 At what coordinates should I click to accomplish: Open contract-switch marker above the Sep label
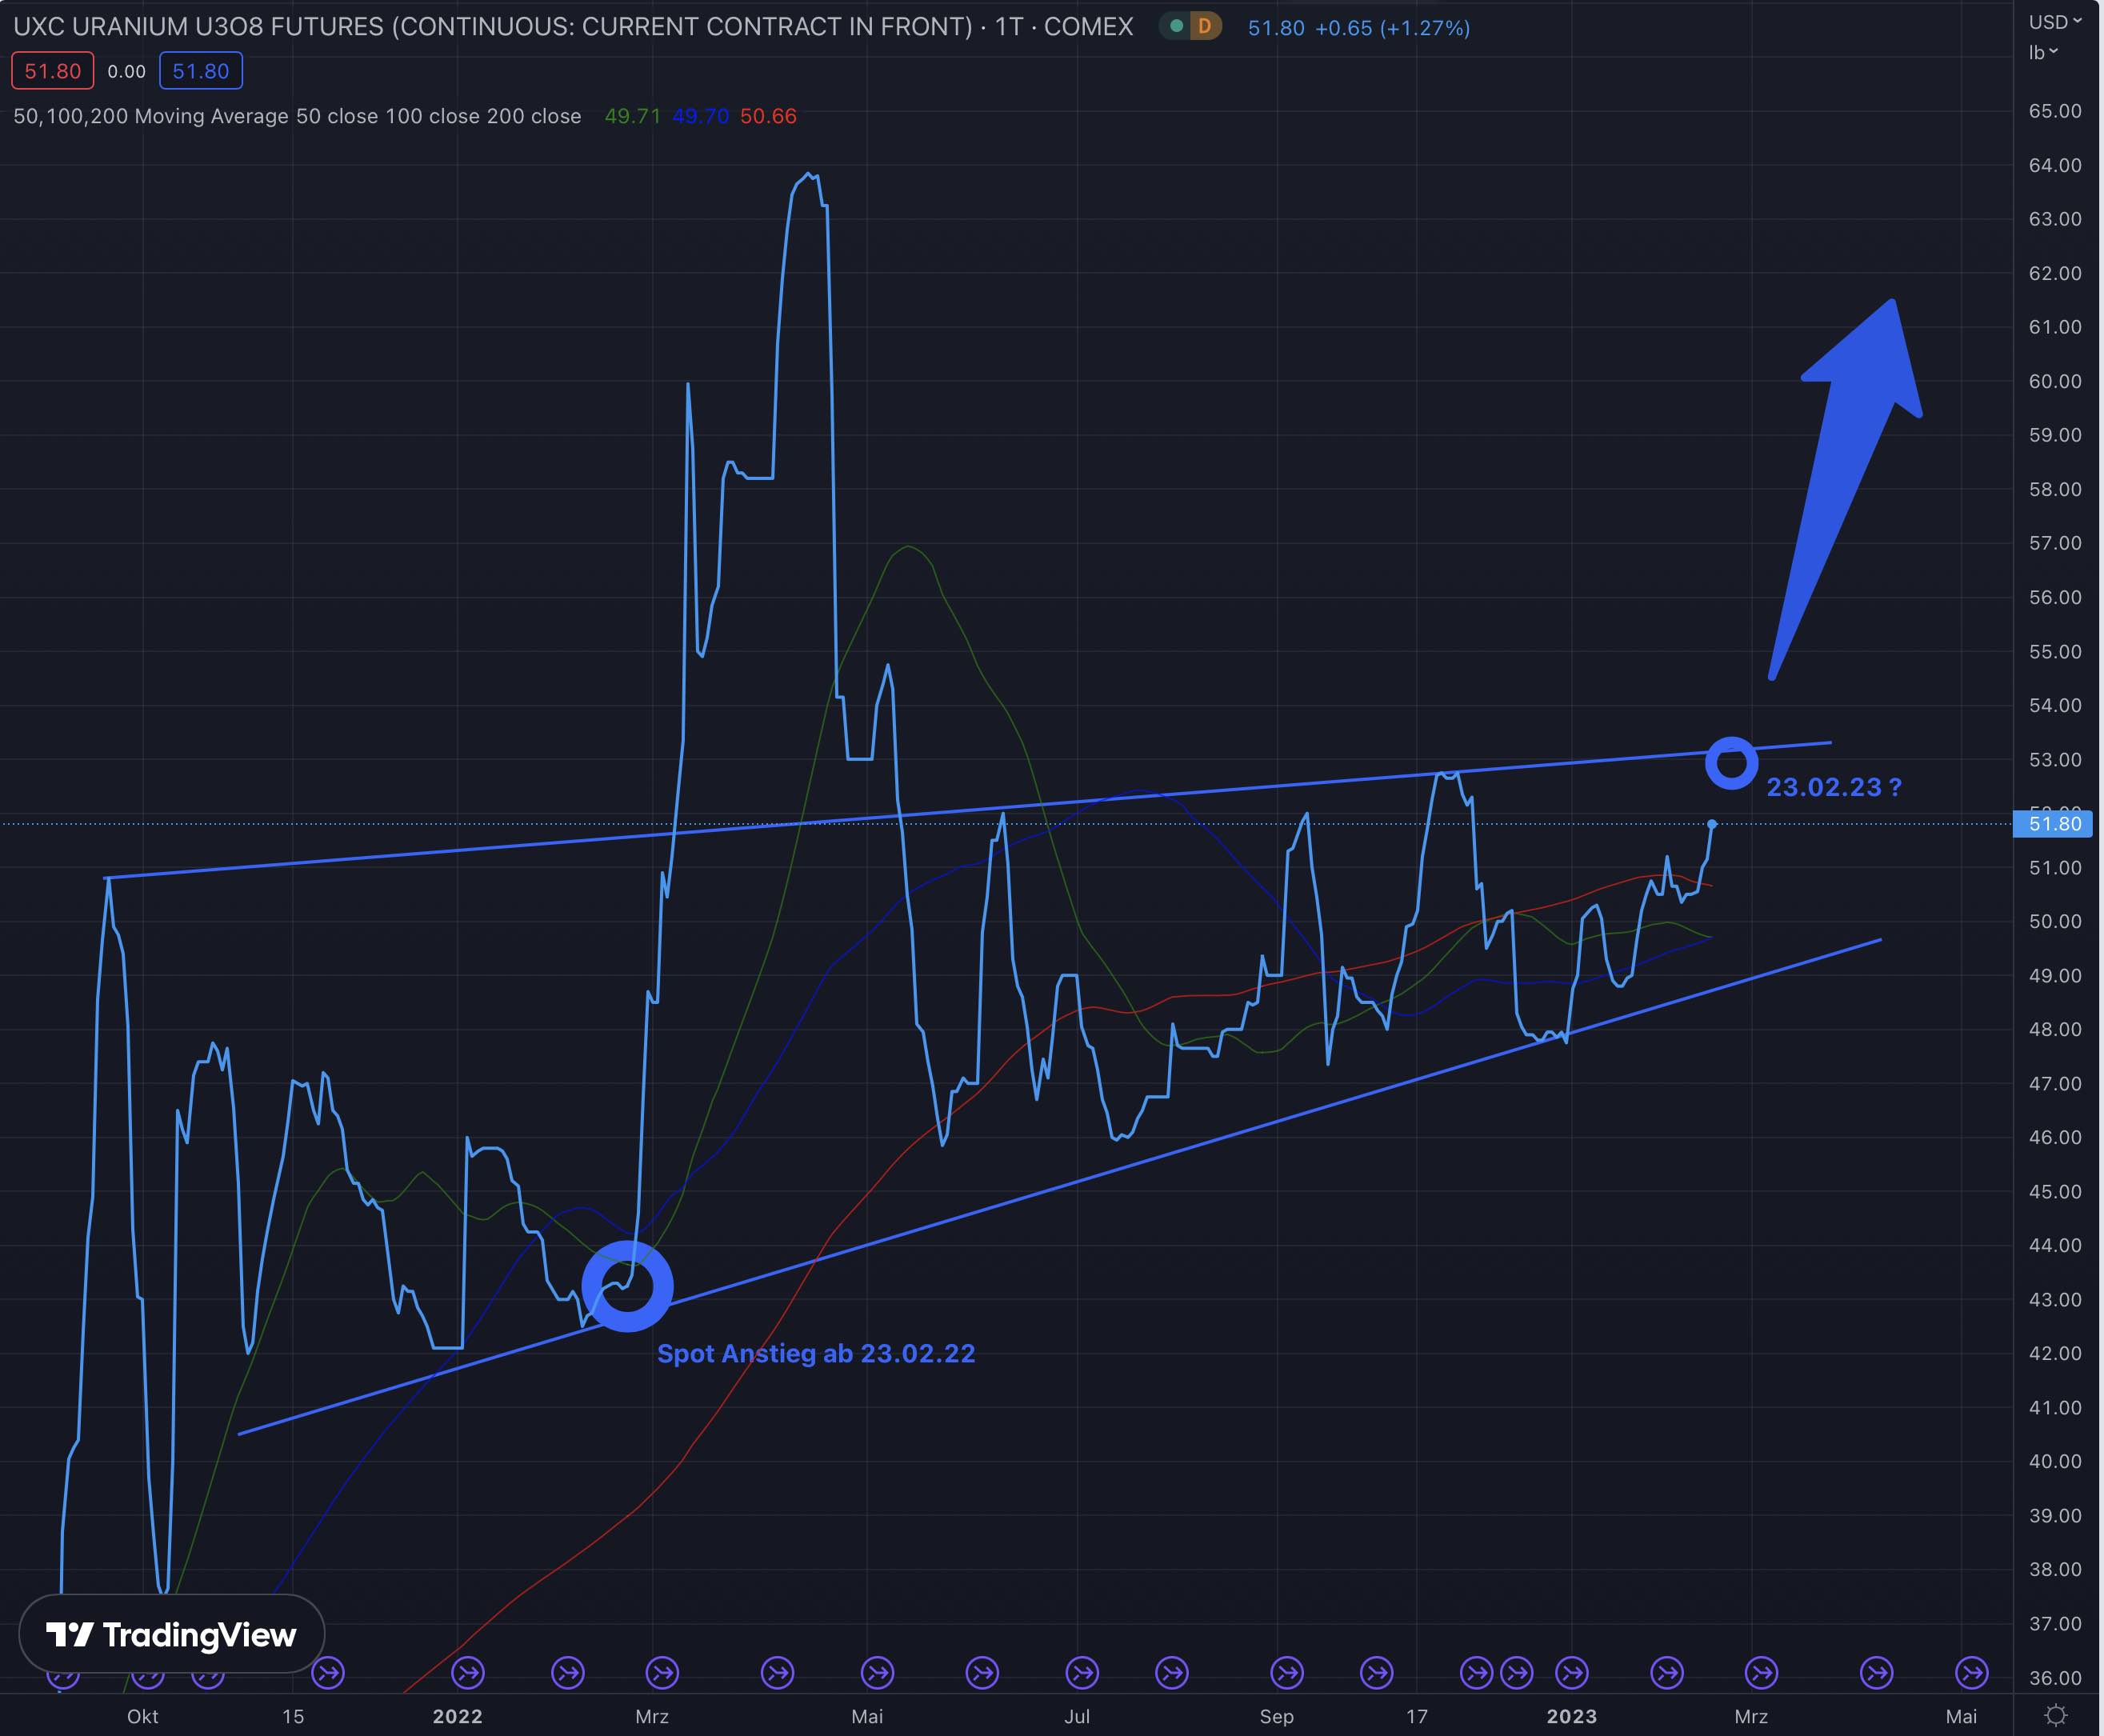pyautogui.click(x=1286, y=1672)
